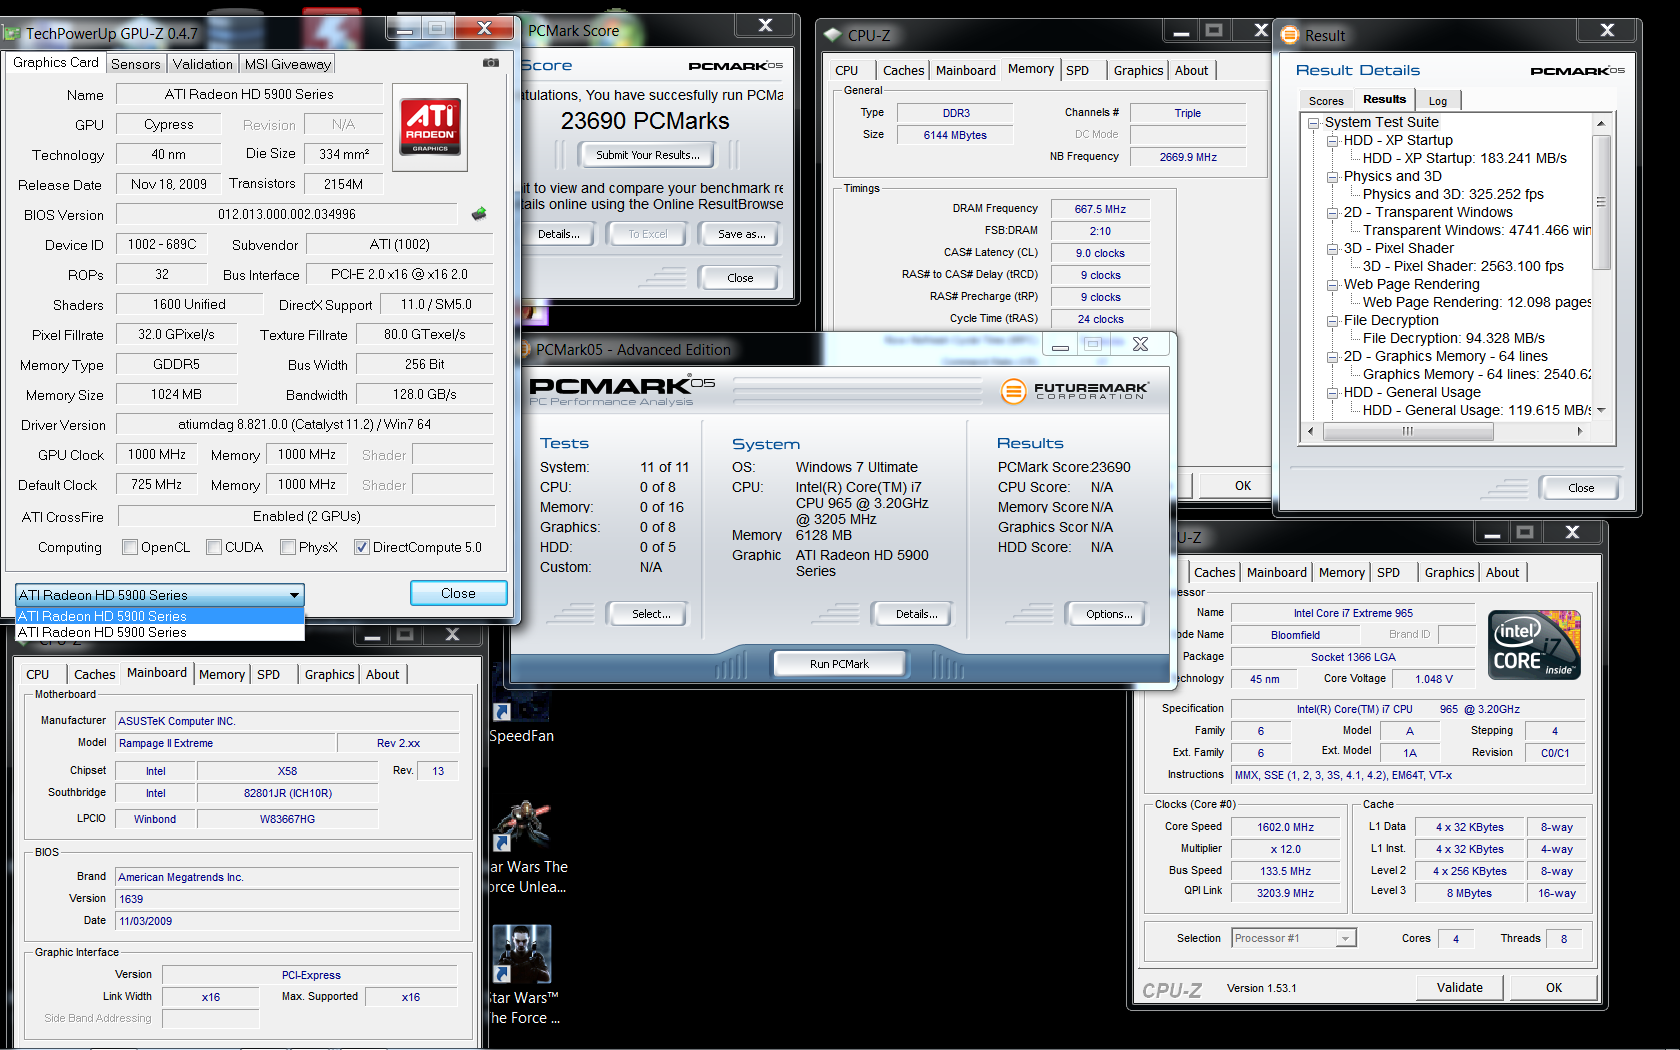
Task: Open Star Wars The Force Unleashed shortcut
Action: tap(527, 848)
